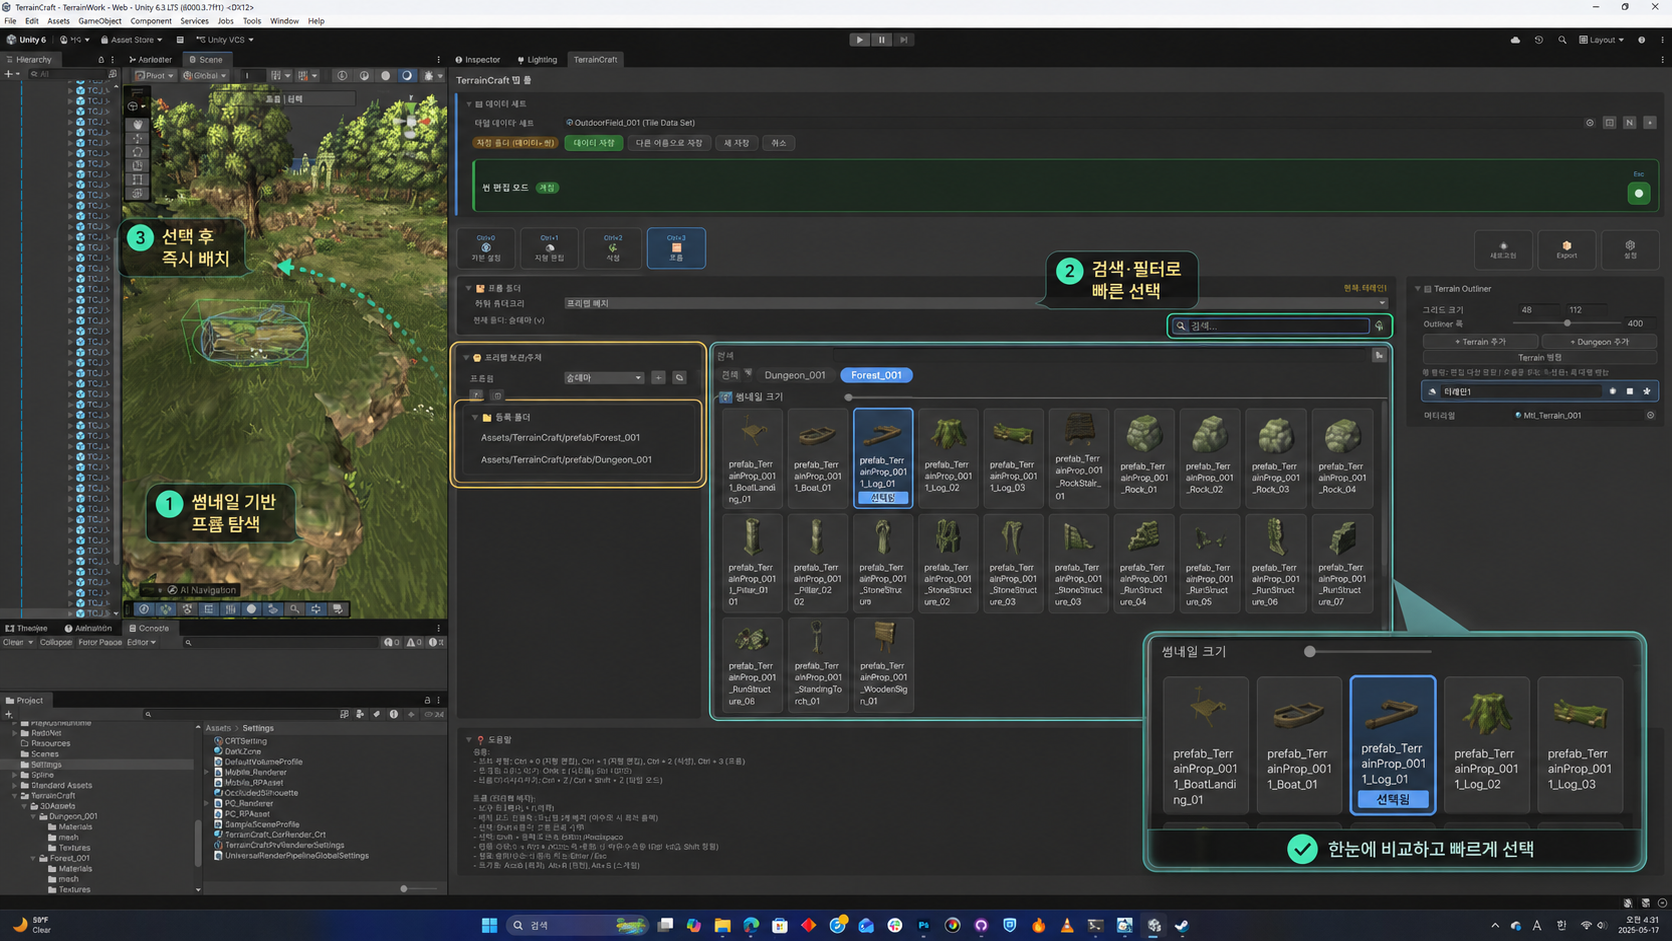Image resolution: width=1672 pixels, height=941 pixels.
Task: Switch to the Lighting tab
Action: (538, 60)
